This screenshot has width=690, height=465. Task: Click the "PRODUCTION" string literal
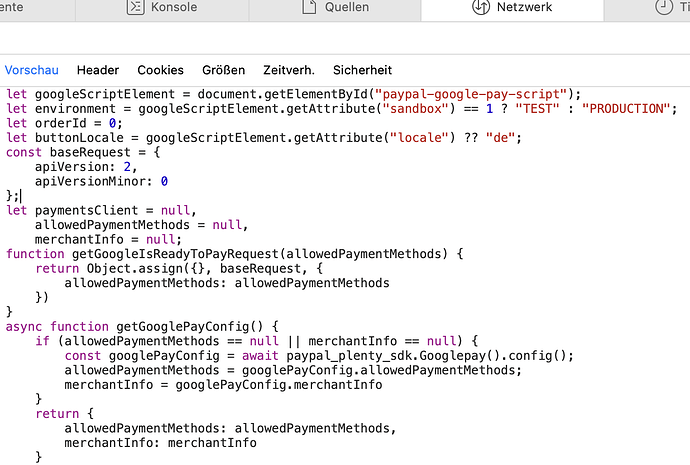click(x=626, y=109)
